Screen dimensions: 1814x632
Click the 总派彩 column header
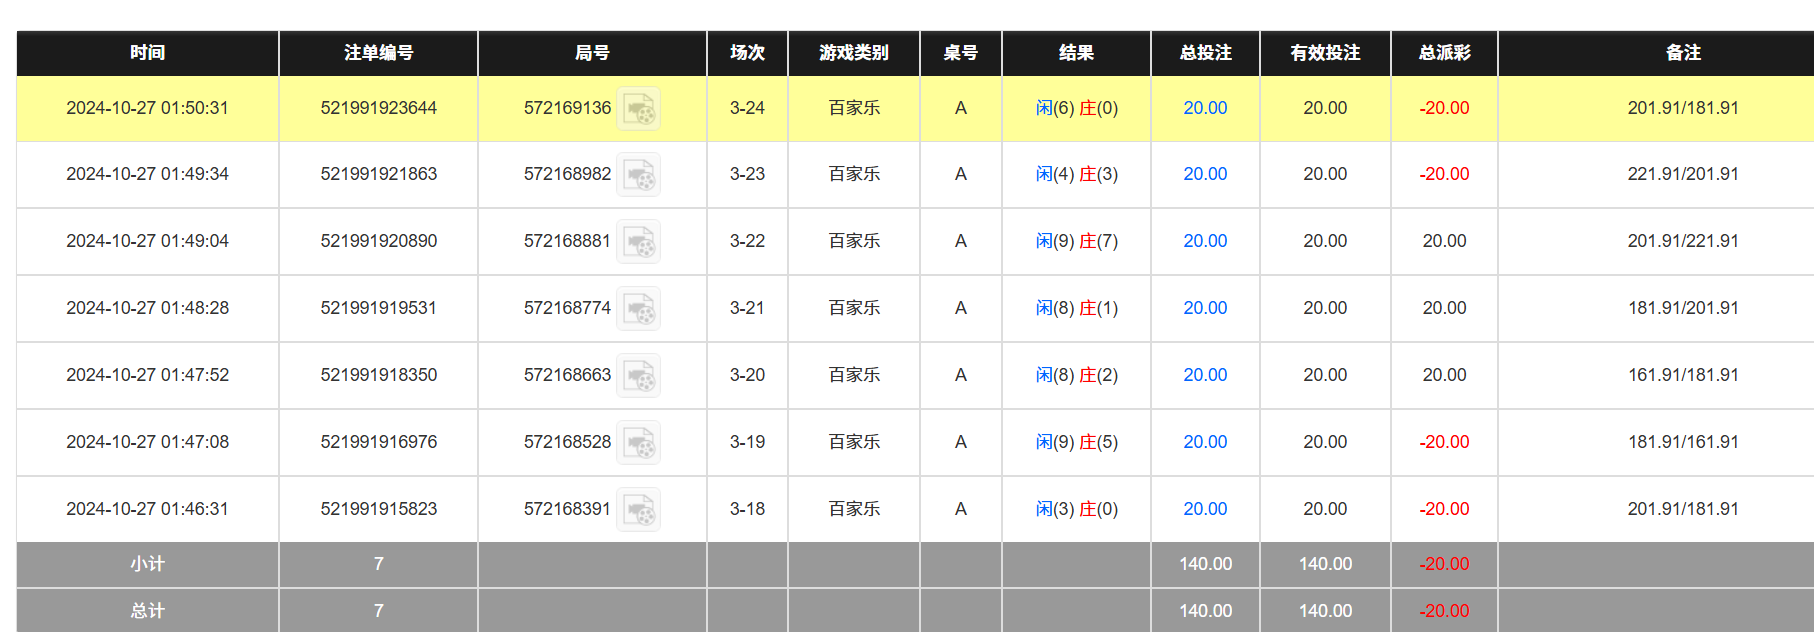pyautogui.click(x=1444, y=53)
